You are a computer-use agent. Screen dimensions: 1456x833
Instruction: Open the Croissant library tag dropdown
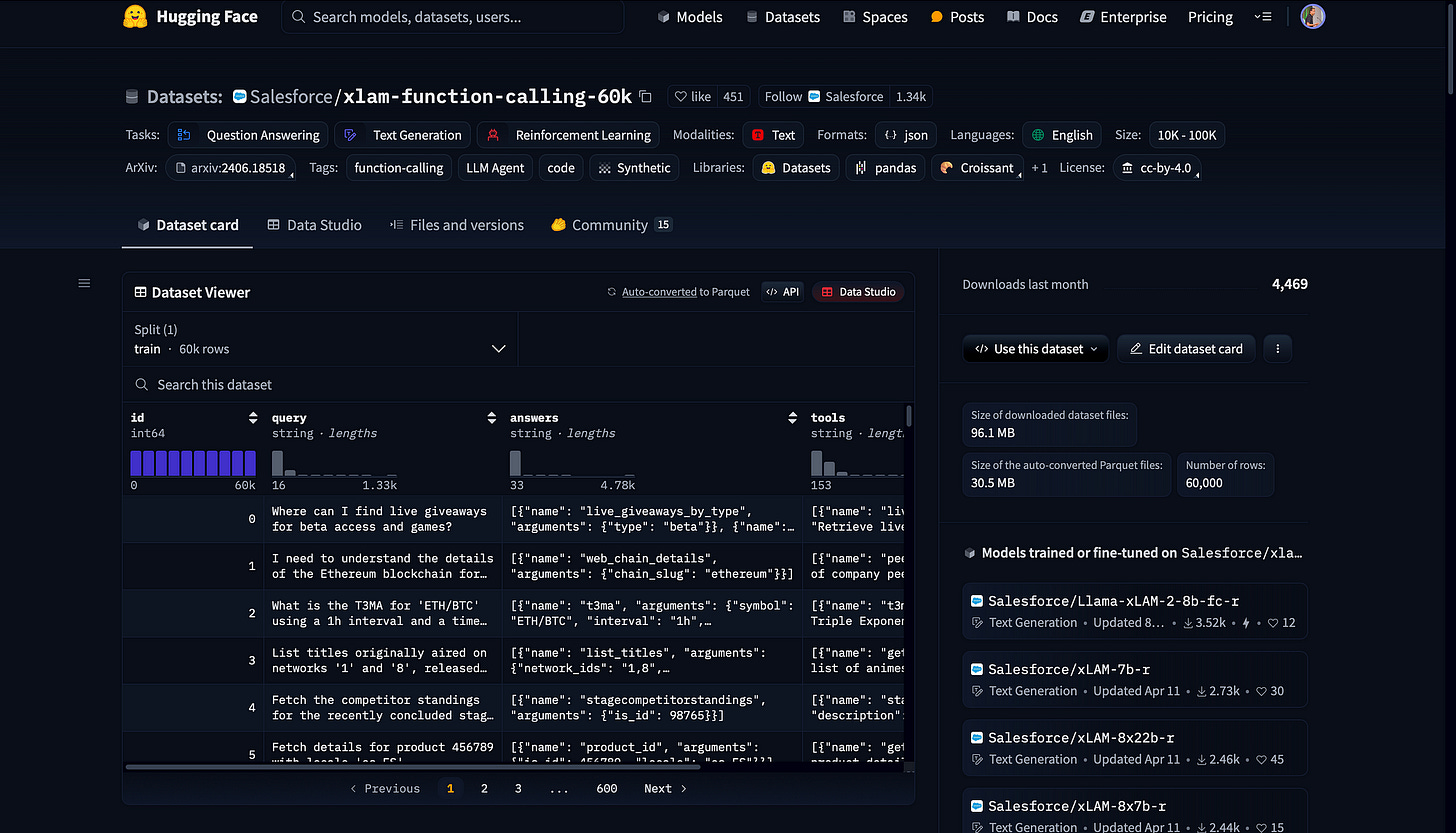pyautogui.click(x=977, y=168)
